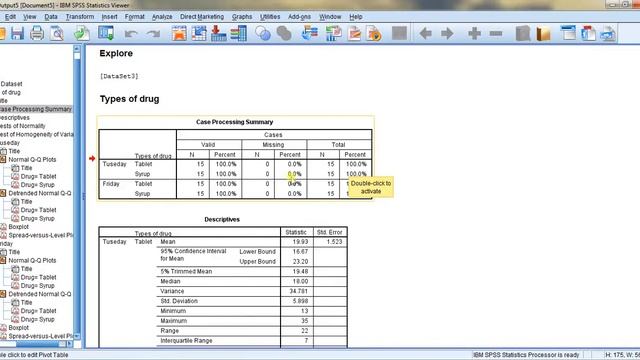Click the Demote right arrow icon
This screenshot has height=360, width=640.
point(447,33)
